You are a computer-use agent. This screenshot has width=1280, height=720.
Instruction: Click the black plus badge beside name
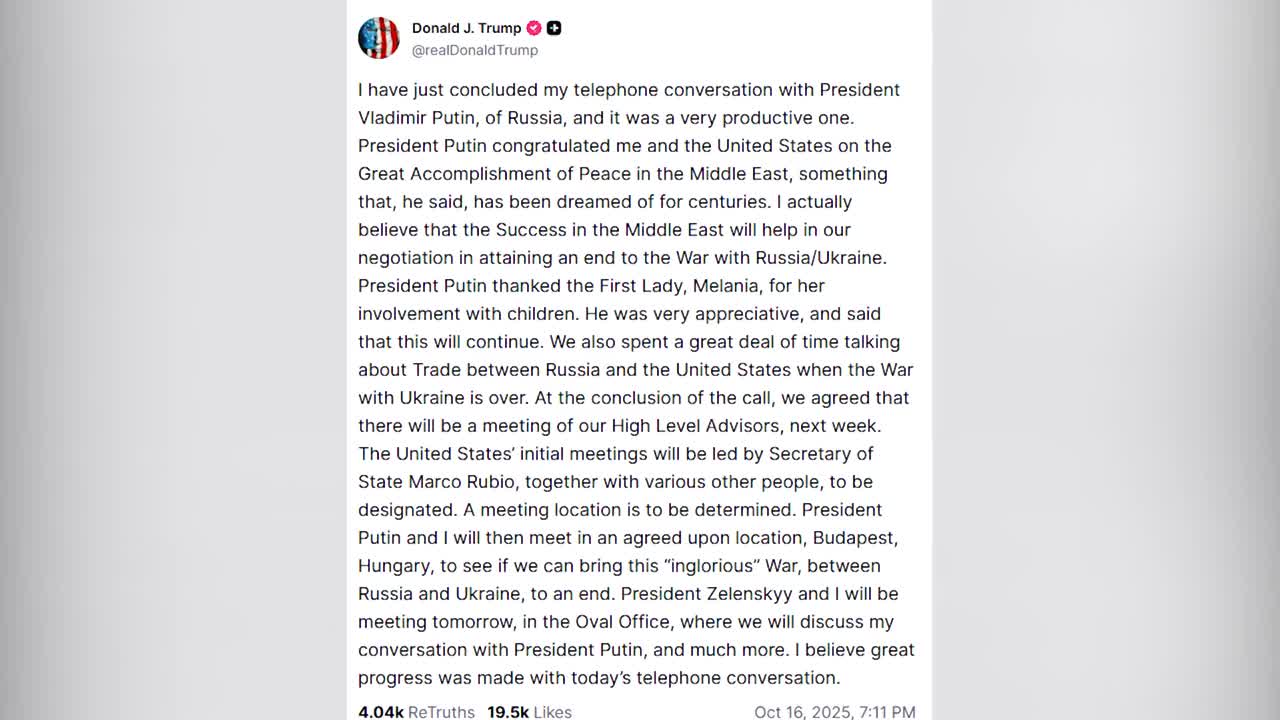[554, 28]
